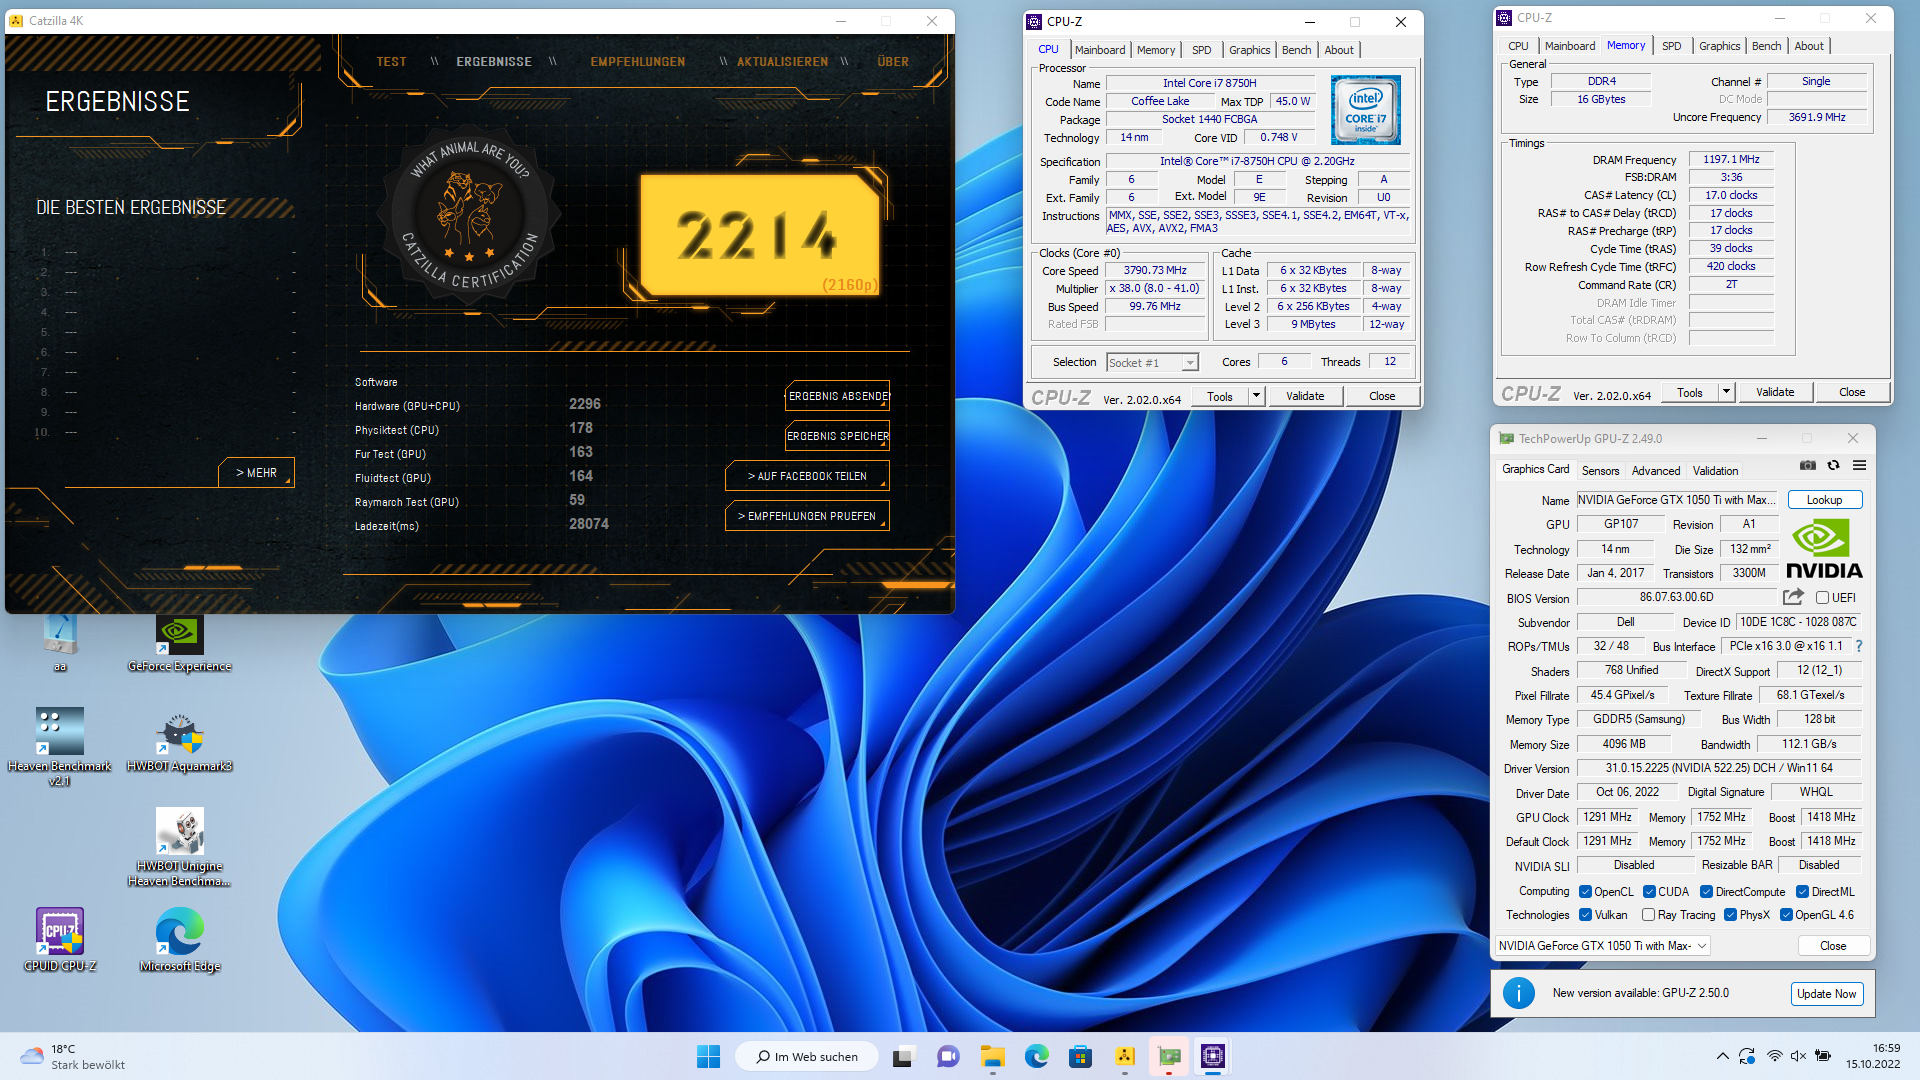Open the EMPFEHLUNGEN menu in Catzilla
The image size is (1920, 1080).
click(637, 62)
